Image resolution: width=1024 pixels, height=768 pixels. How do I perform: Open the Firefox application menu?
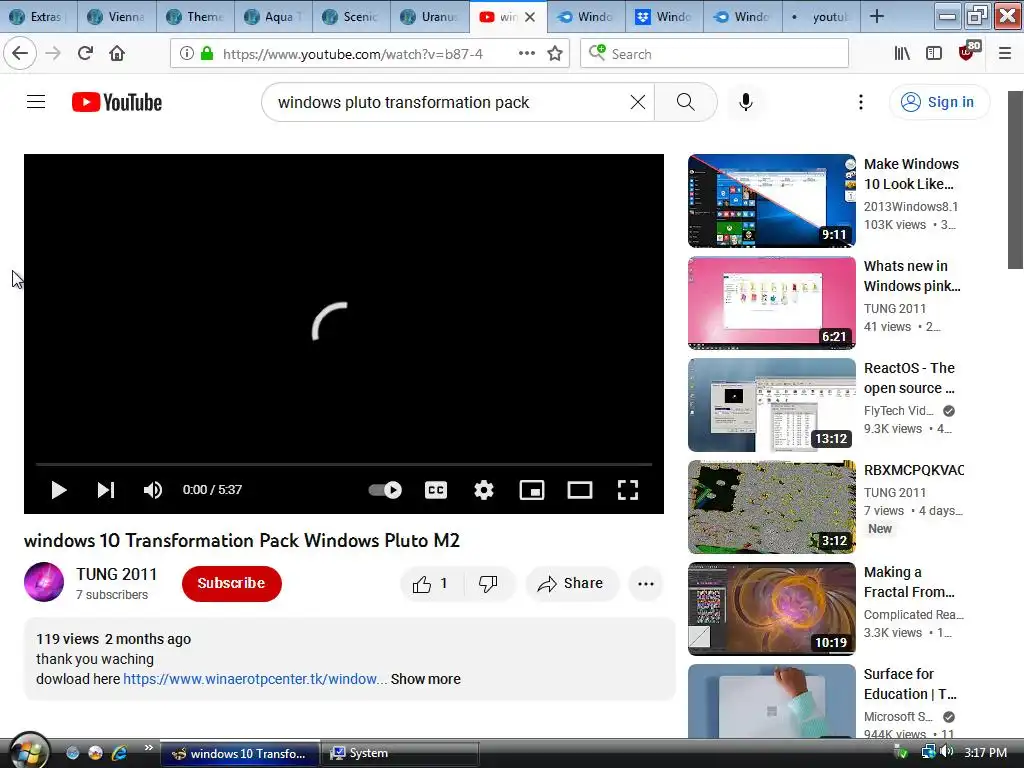[x=1005, y=54]
